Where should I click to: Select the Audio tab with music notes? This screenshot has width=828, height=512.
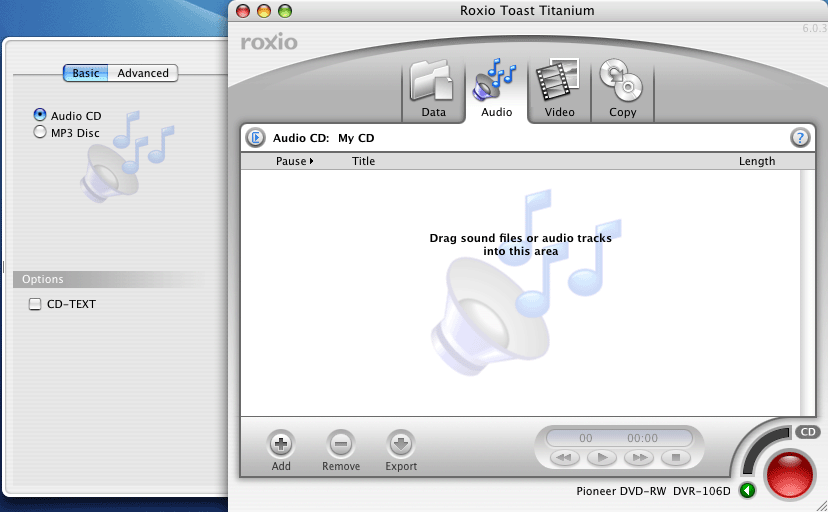pos(496,90)
